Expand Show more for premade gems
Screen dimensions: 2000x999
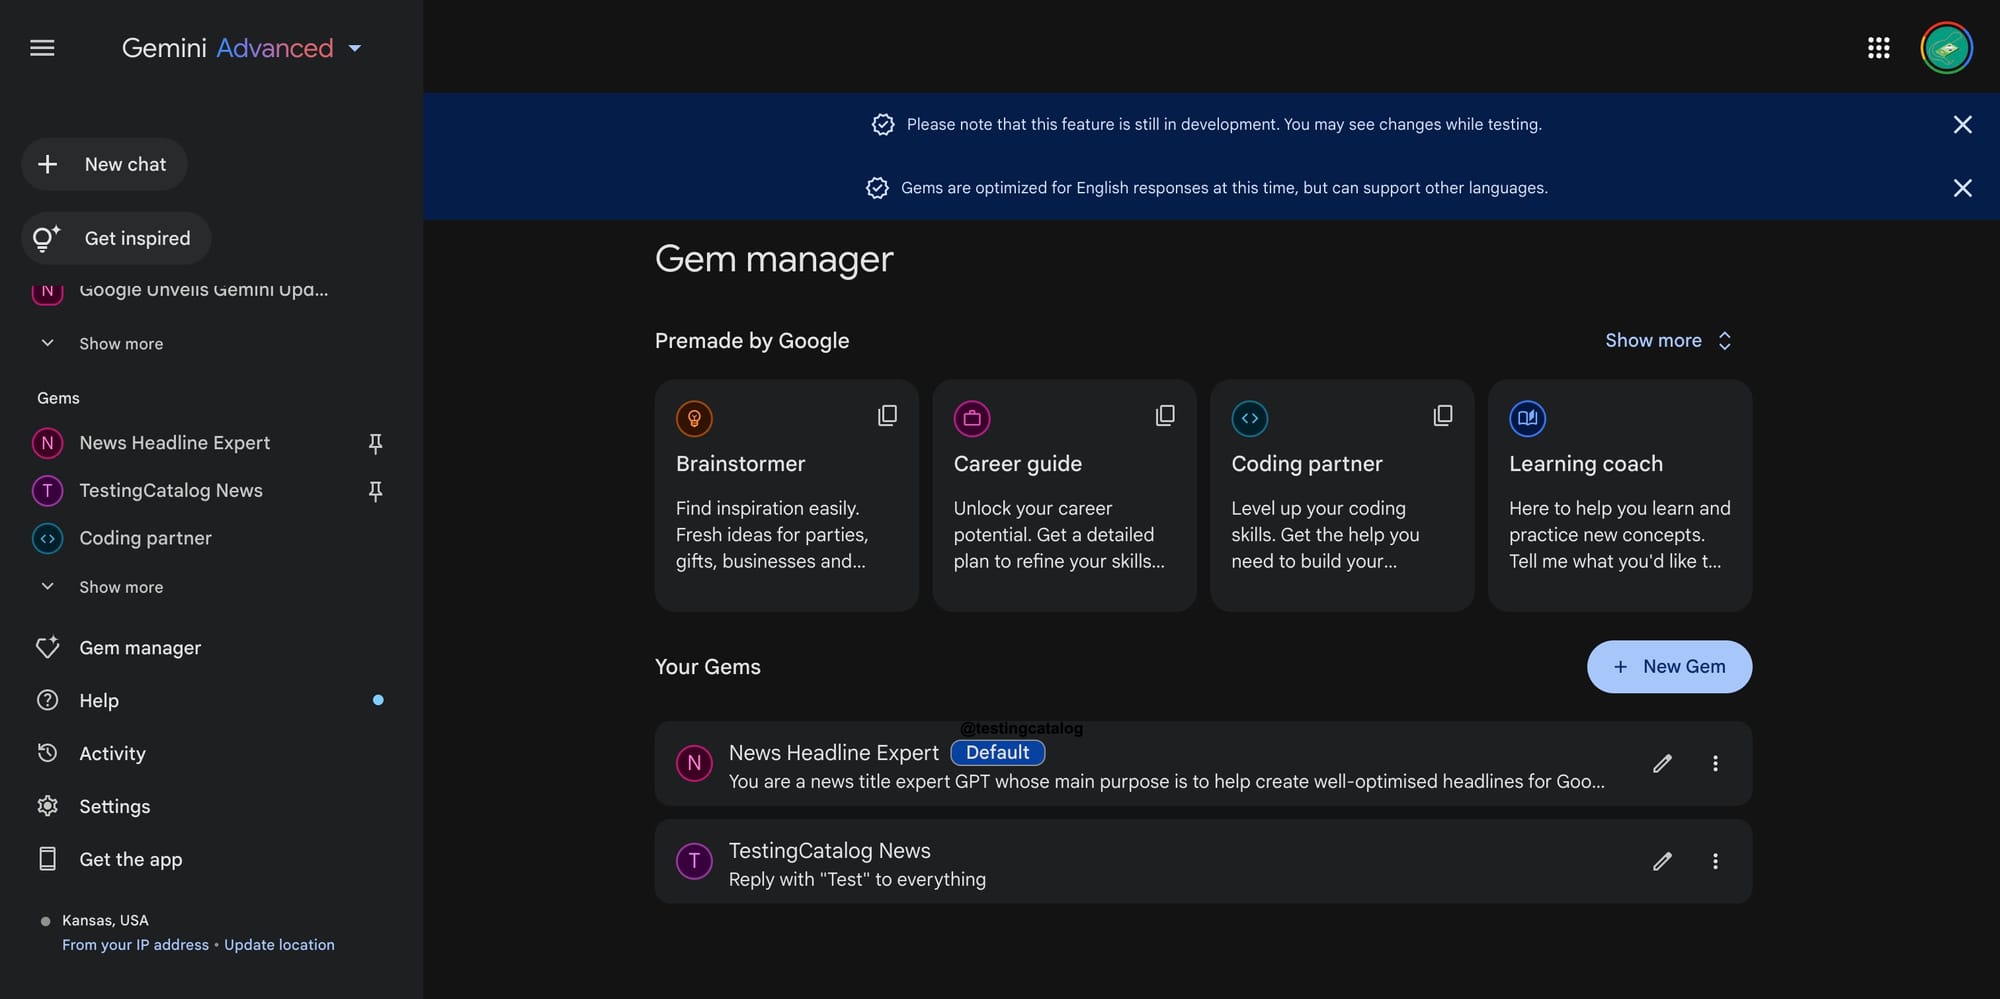pyautogui.click(x=1668, y=341)
